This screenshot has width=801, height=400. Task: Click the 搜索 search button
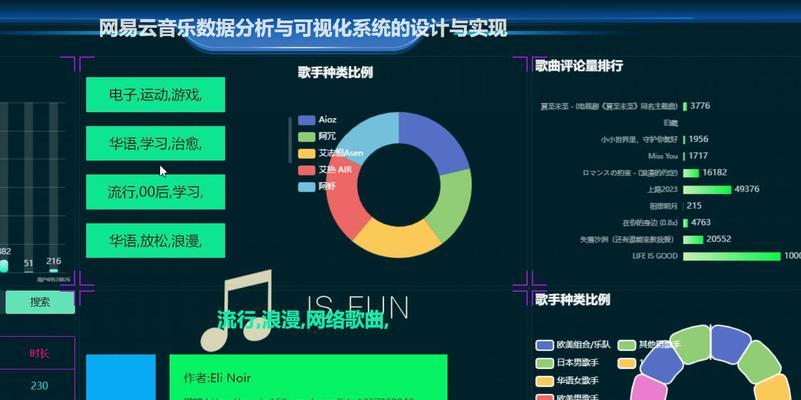coord(40,302)
